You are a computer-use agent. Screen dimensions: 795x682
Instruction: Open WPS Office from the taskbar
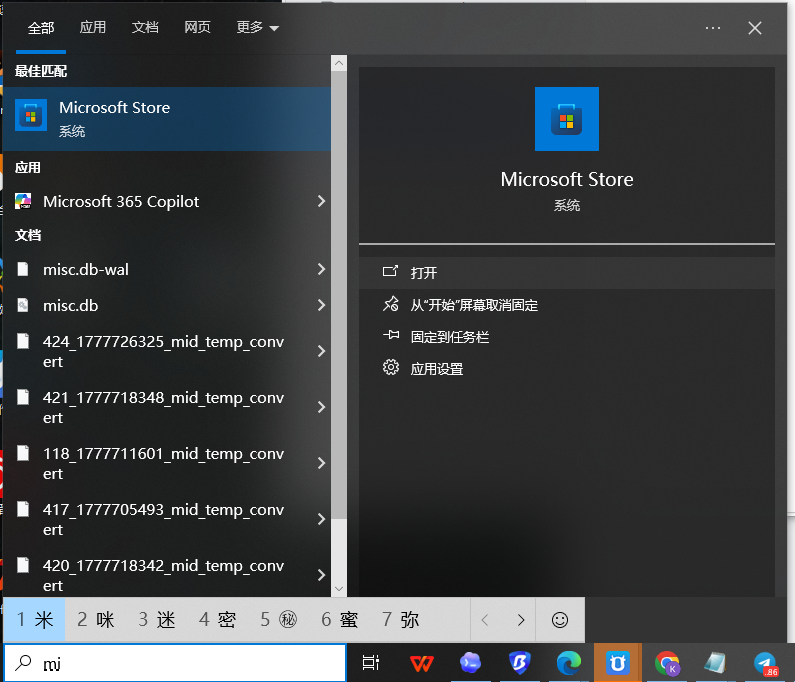point(422,663)
